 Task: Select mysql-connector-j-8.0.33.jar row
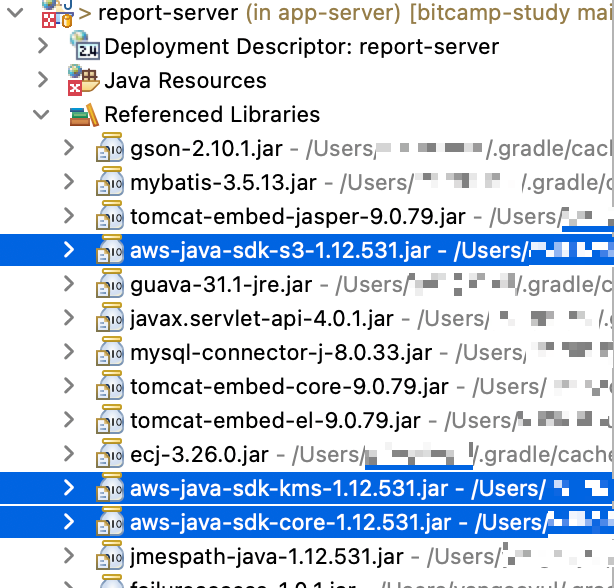click(x=307, y=352)
